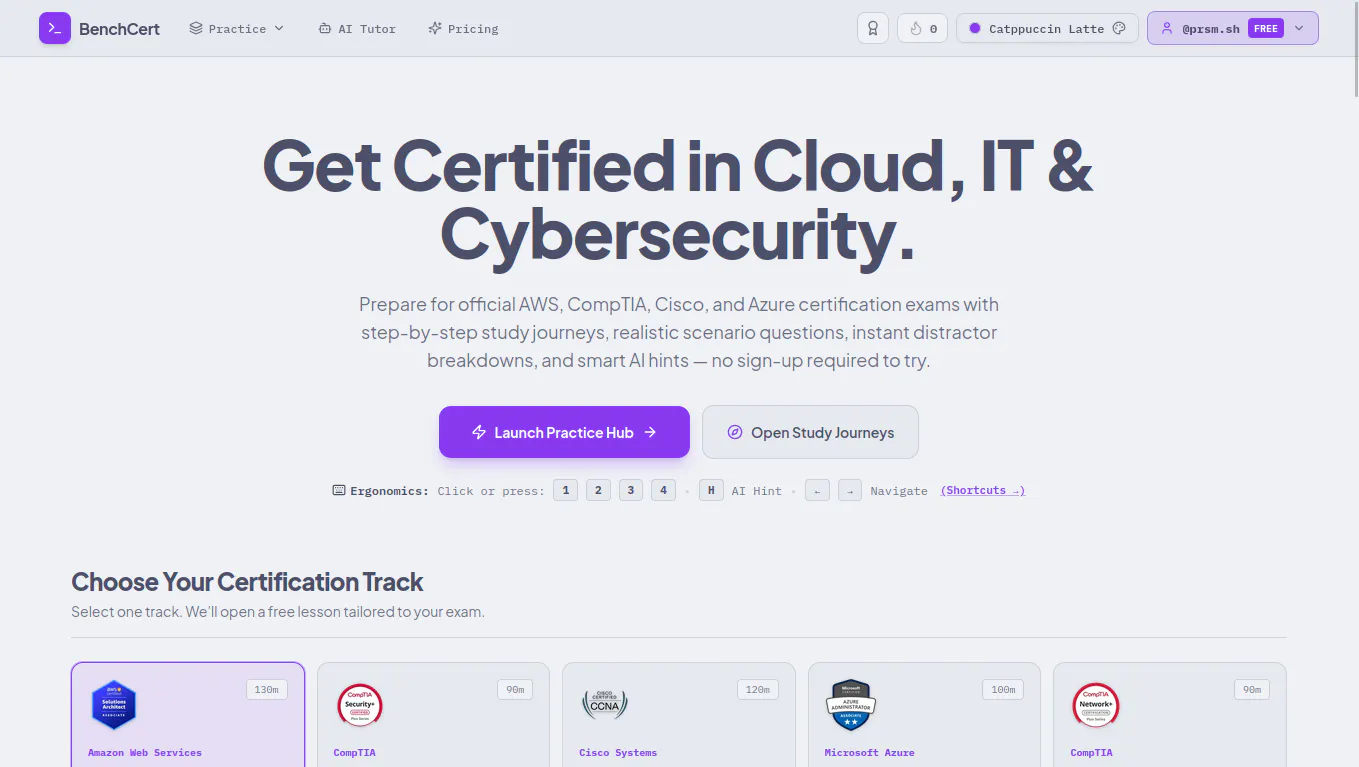Click the H key for AI Hint
This screenshot has height=767, width=1359.
click(x=711, y=490)
